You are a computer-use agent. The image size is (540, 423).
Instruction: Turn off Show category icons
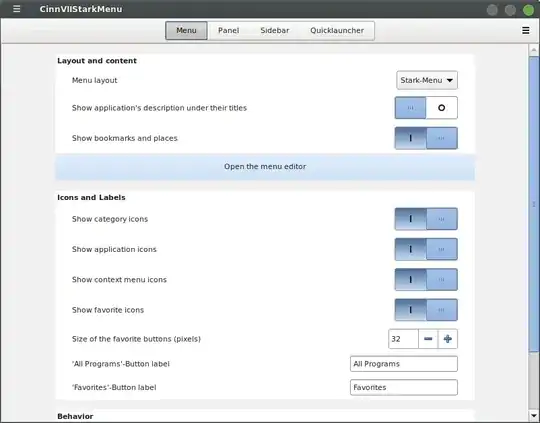click(x=426, y=219)
